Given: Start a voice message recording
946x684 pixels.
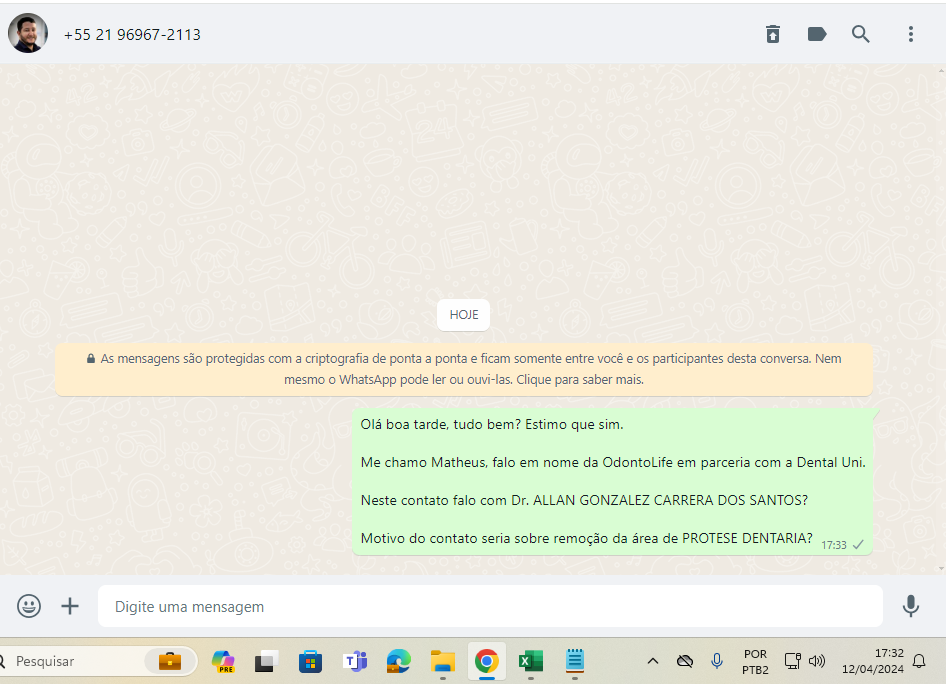Looking at the screenshot, I should (x=911, y=606).
